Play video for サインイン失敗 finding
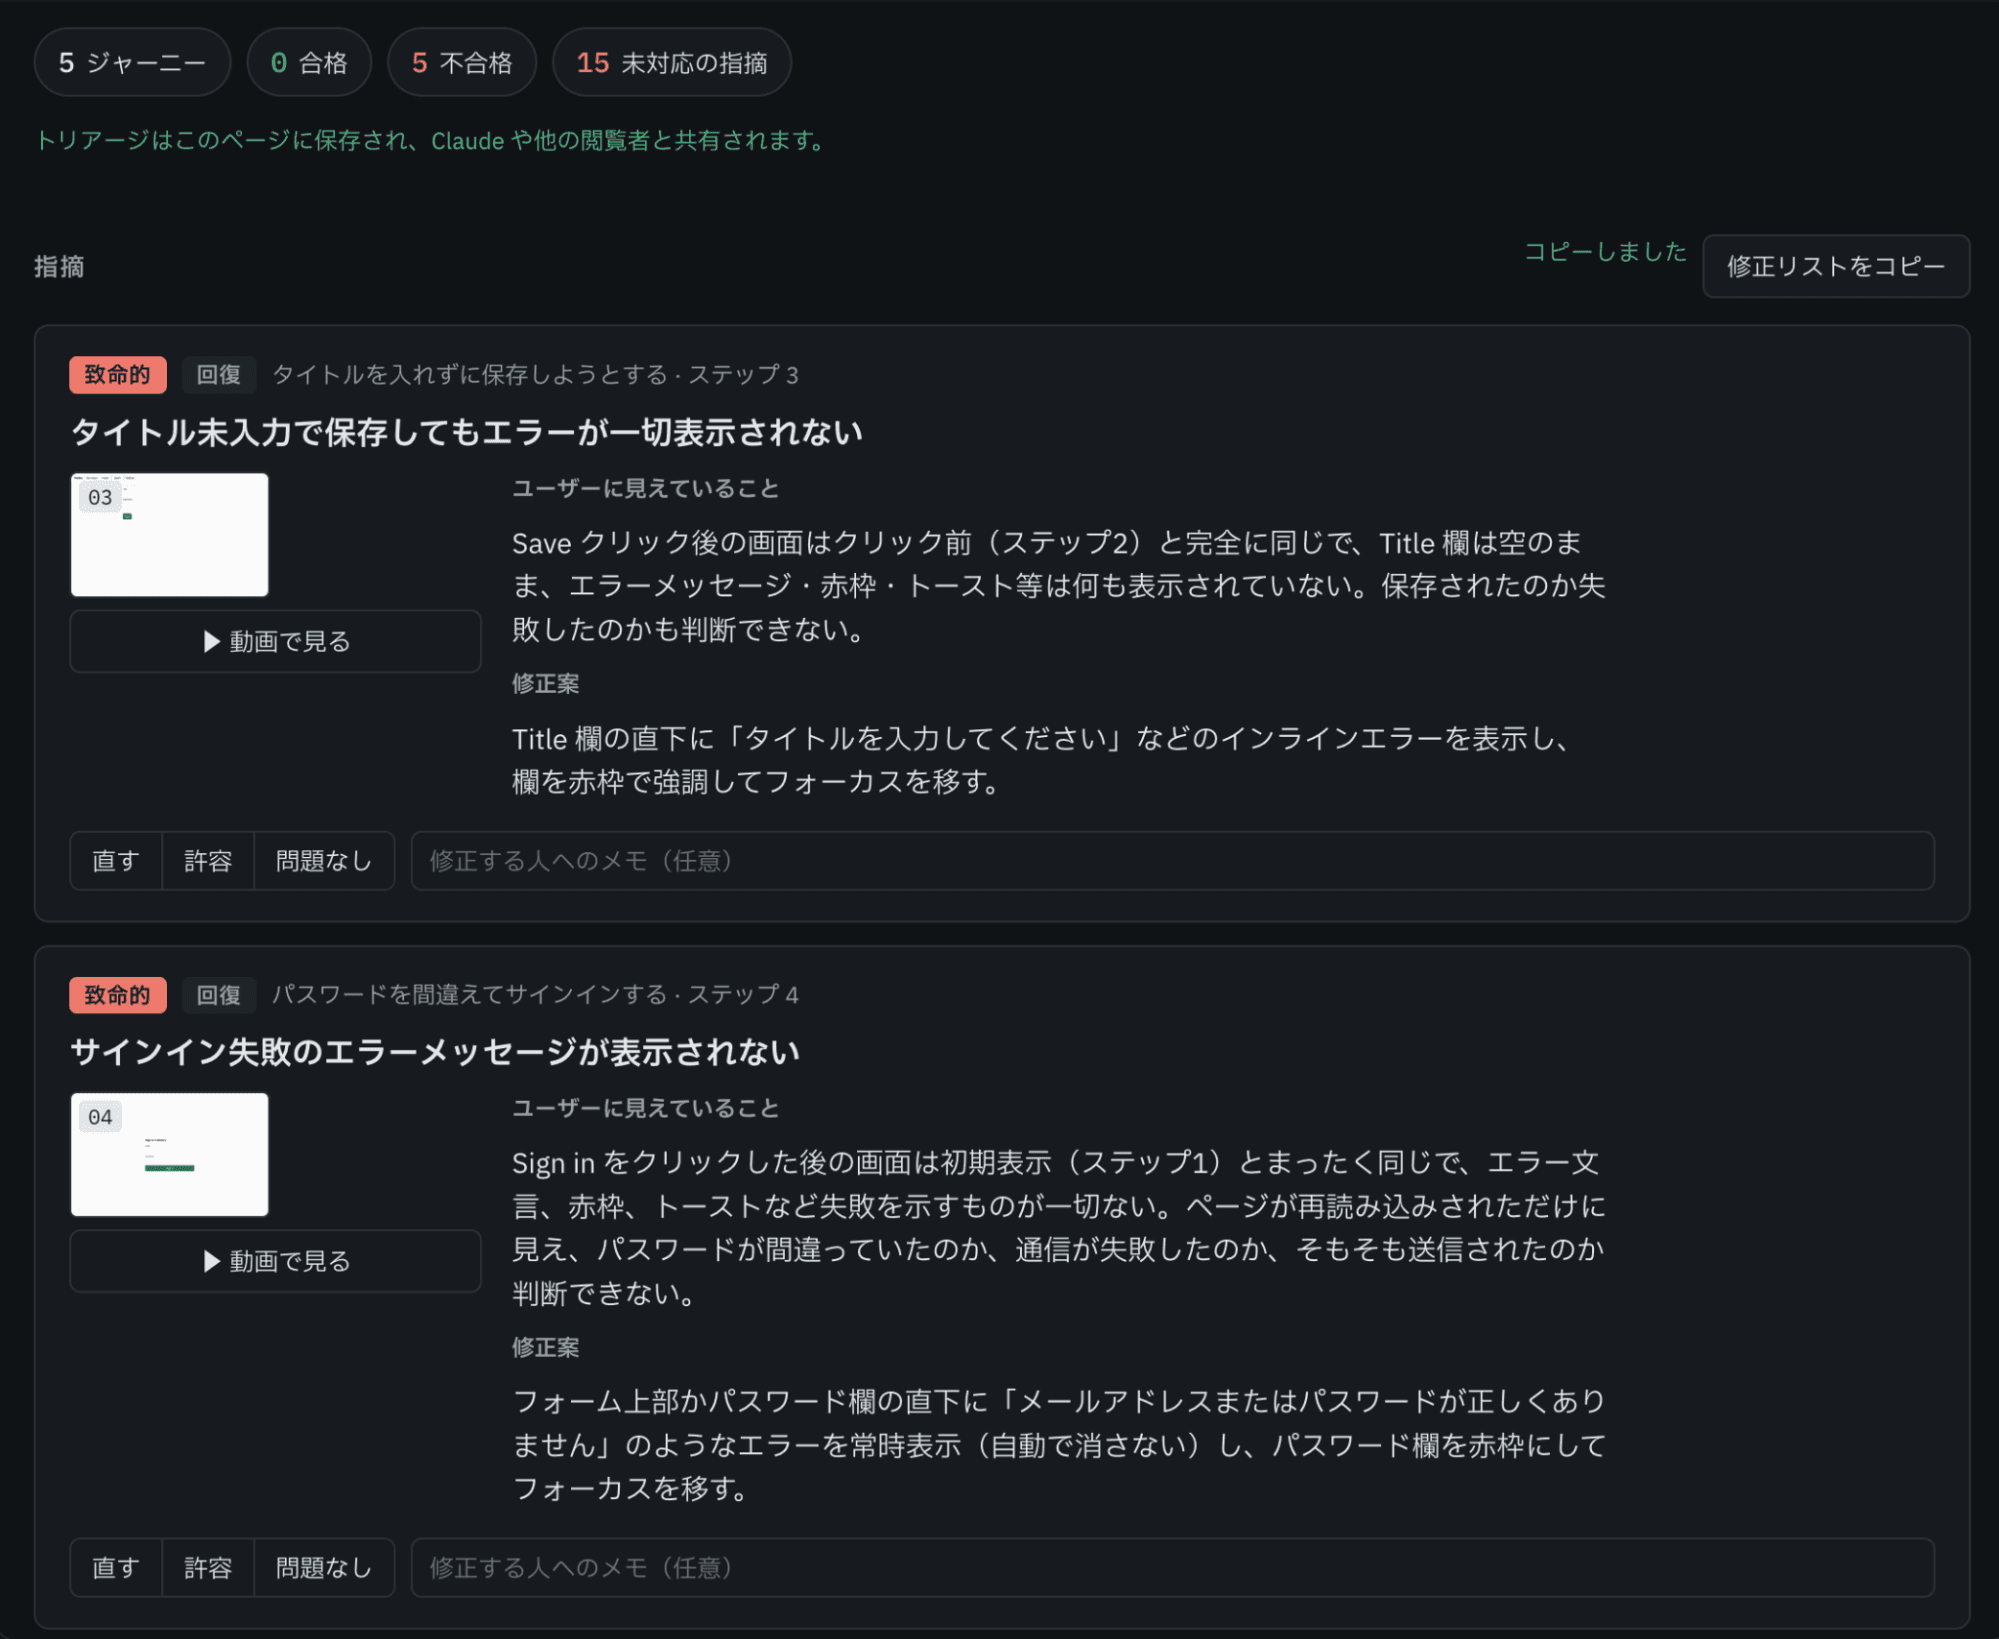 click(x=276, y=1261)
